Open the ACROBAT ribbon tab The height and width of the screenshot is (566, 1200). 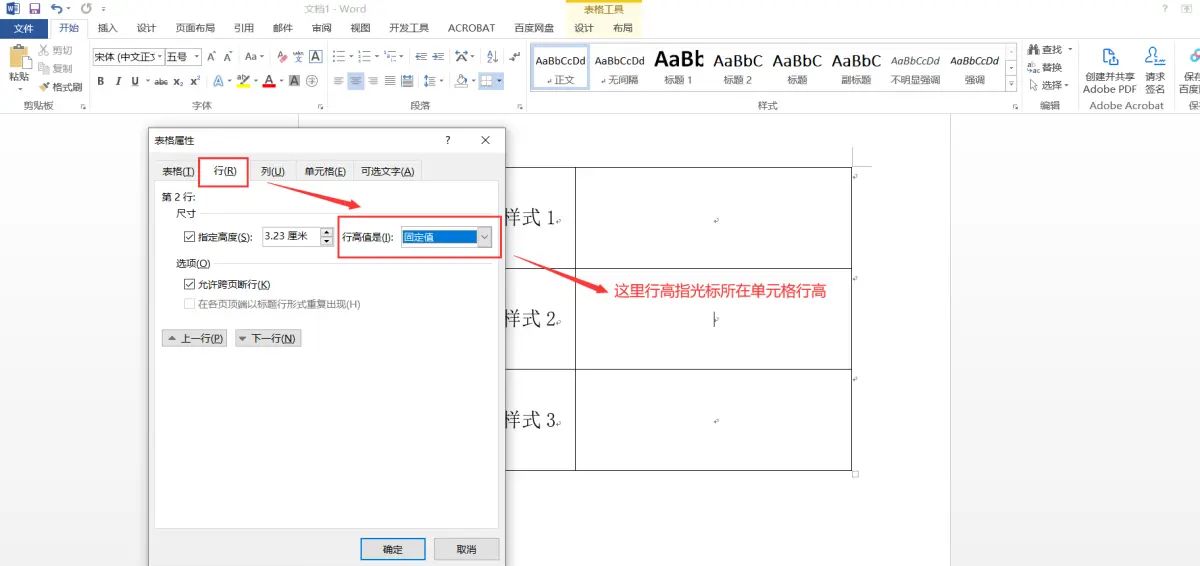tap(472, 28)
